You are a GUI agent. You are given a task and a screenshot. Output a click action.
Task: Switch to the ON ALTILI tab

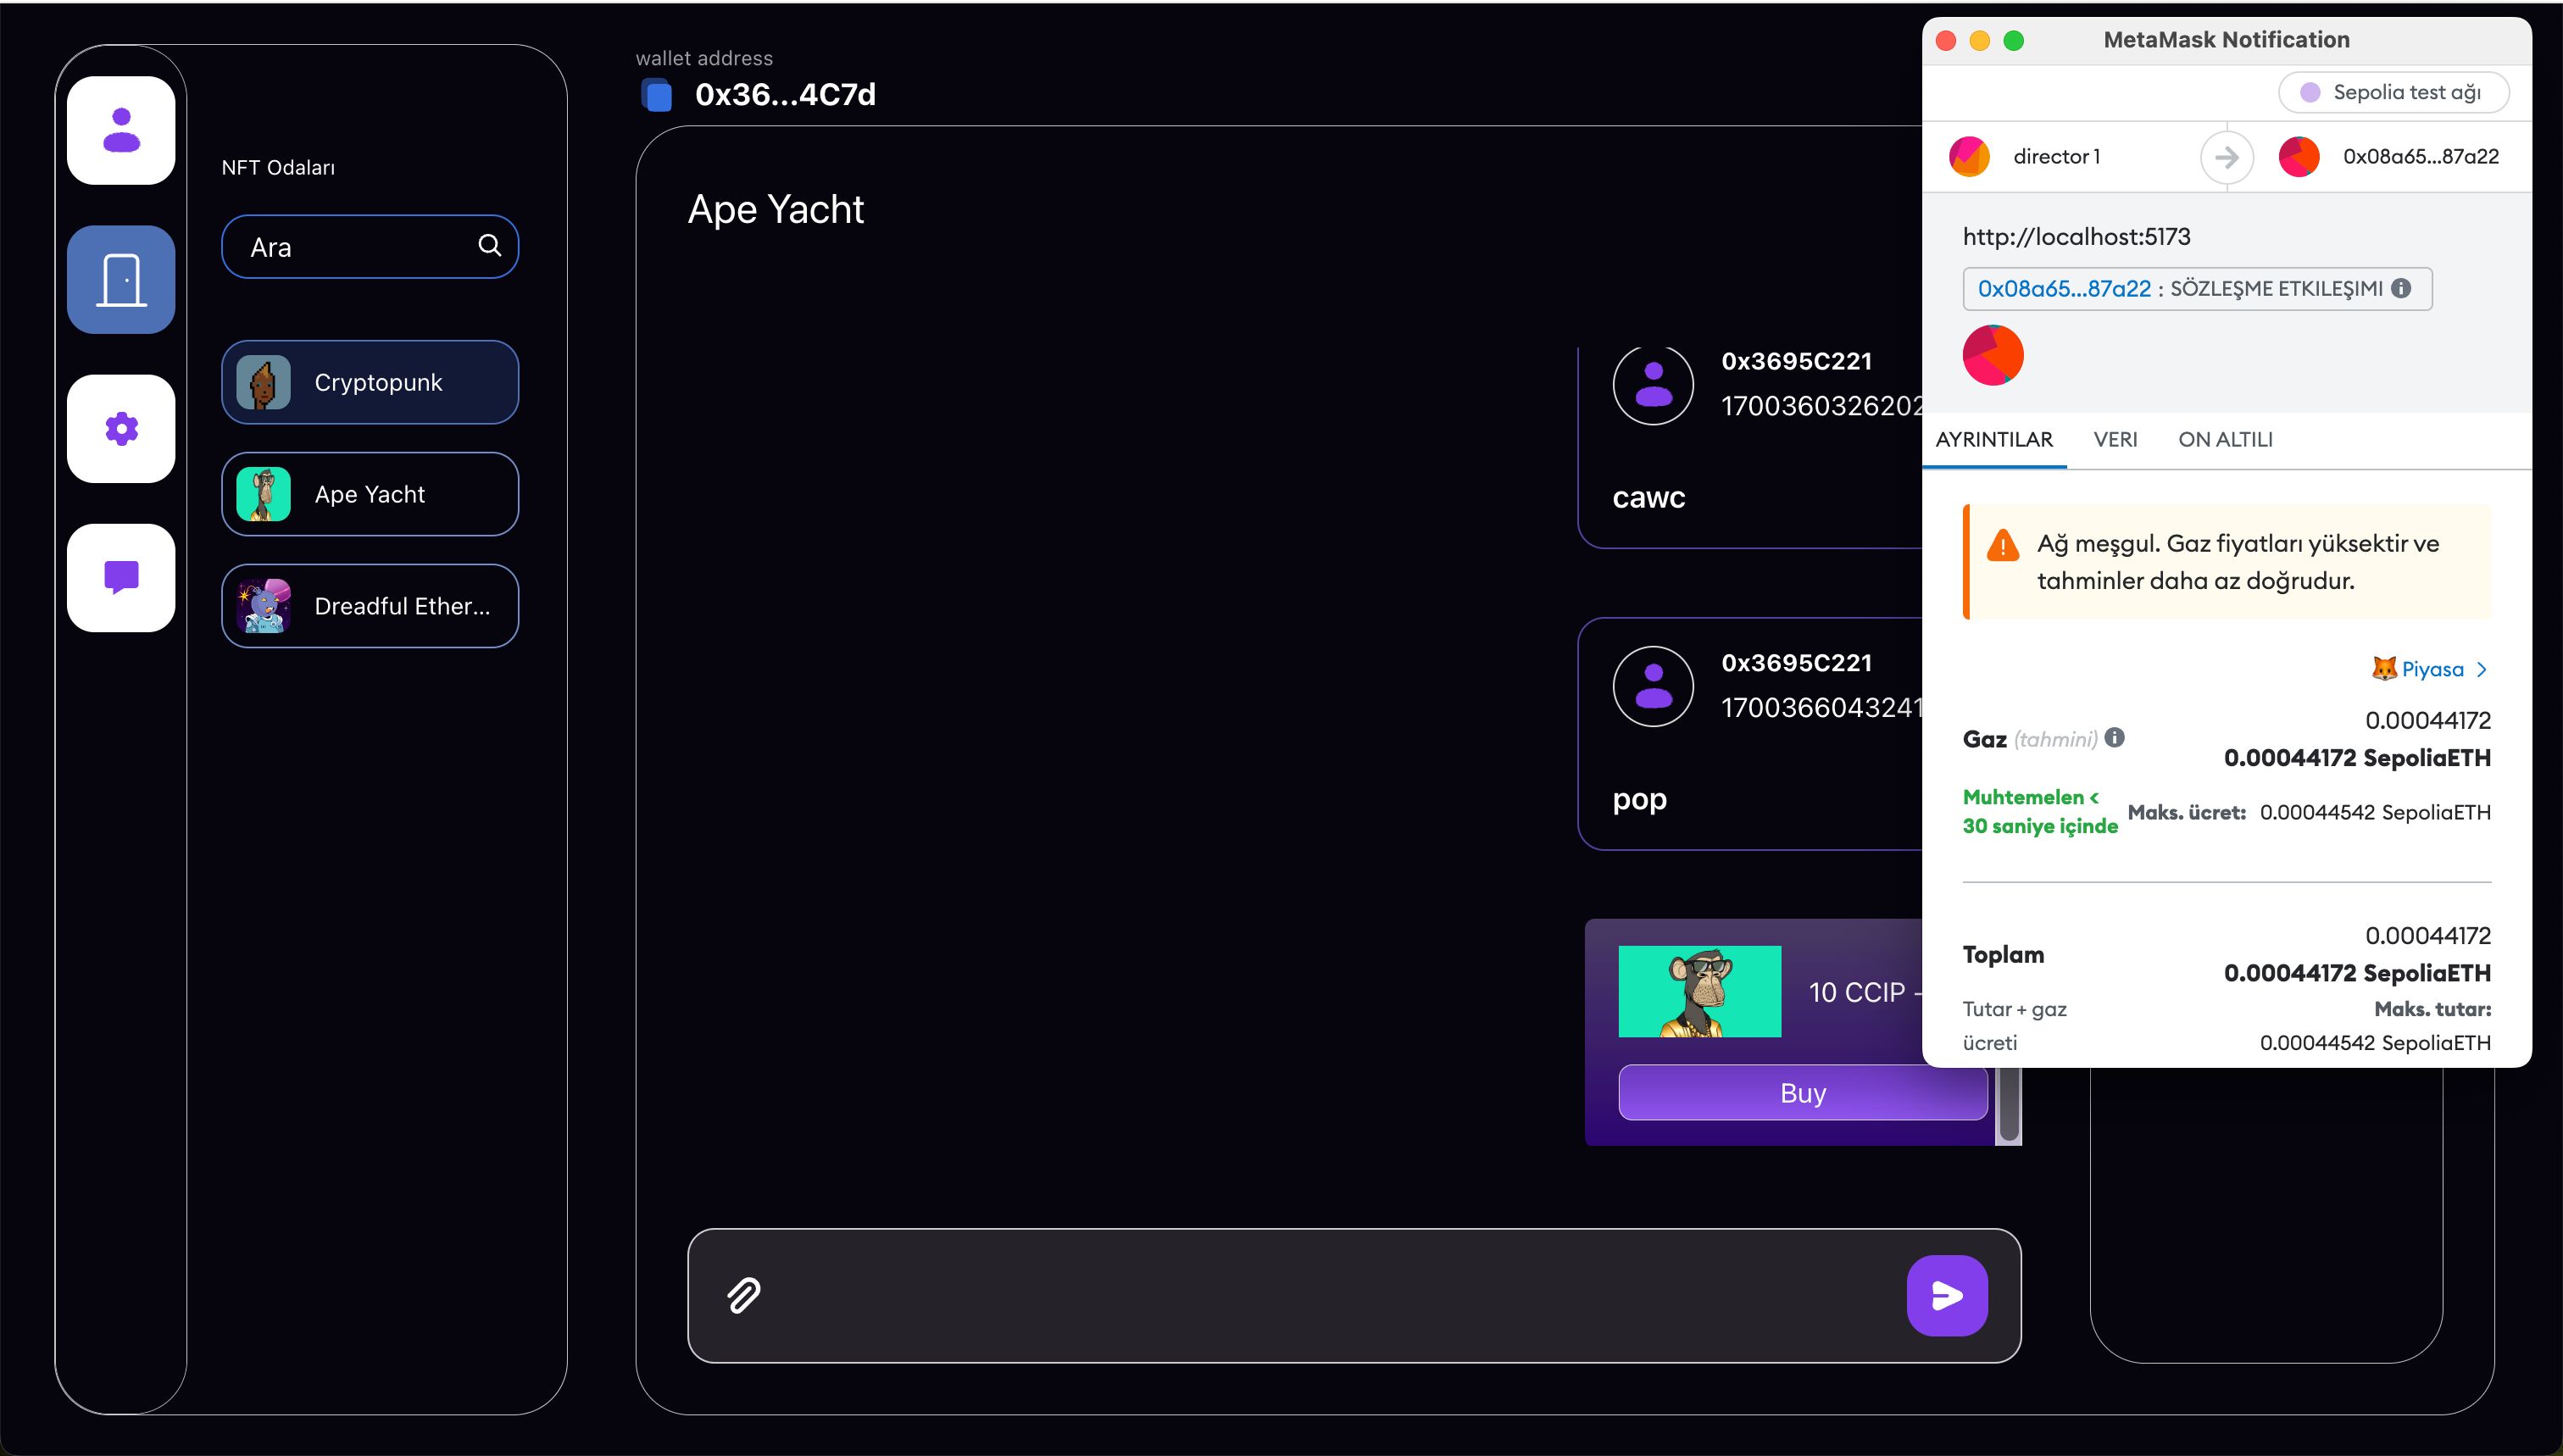tap(2225, 439)
